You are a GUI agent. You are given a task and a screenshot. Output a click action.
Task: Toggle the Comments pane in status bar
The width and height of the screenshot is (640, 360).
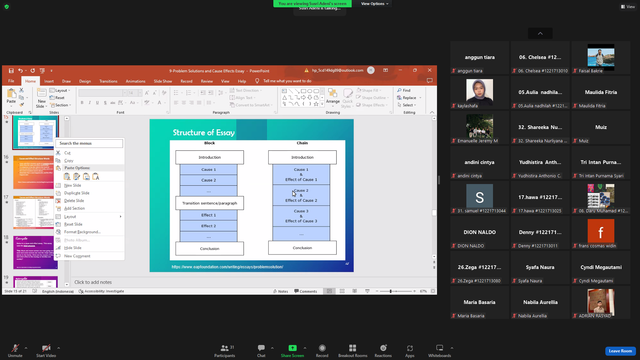[305, 291]
